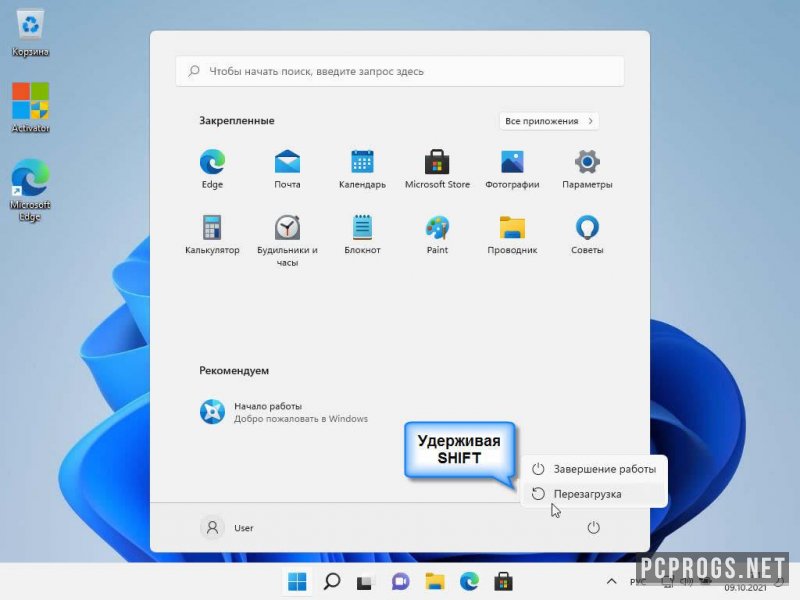
Task: Click the power button in Start menu
Action: coord(593,528)
